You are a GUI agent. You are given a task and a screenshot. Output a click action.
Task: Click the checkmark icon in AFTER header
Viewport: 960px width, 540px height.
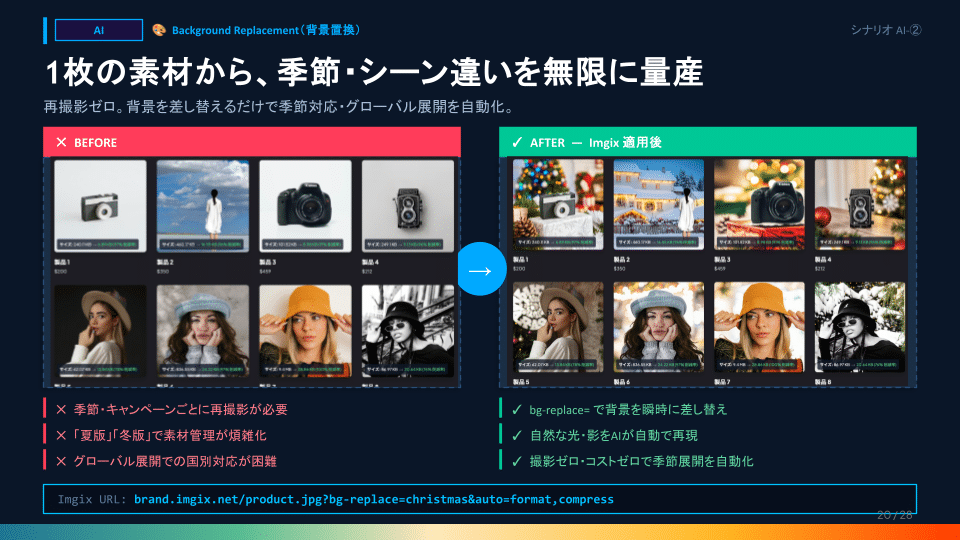pyautogui.click(x=517, y=142)
